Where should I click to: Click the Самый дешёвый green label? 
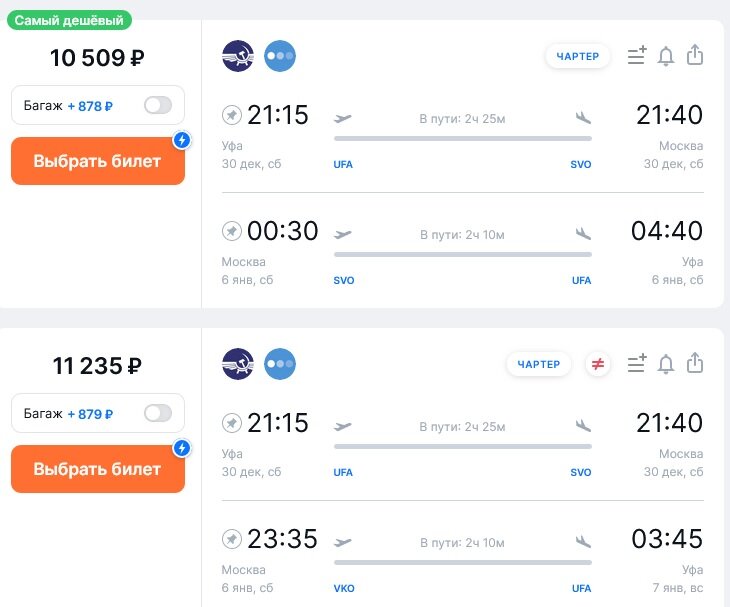coord(70,20)
